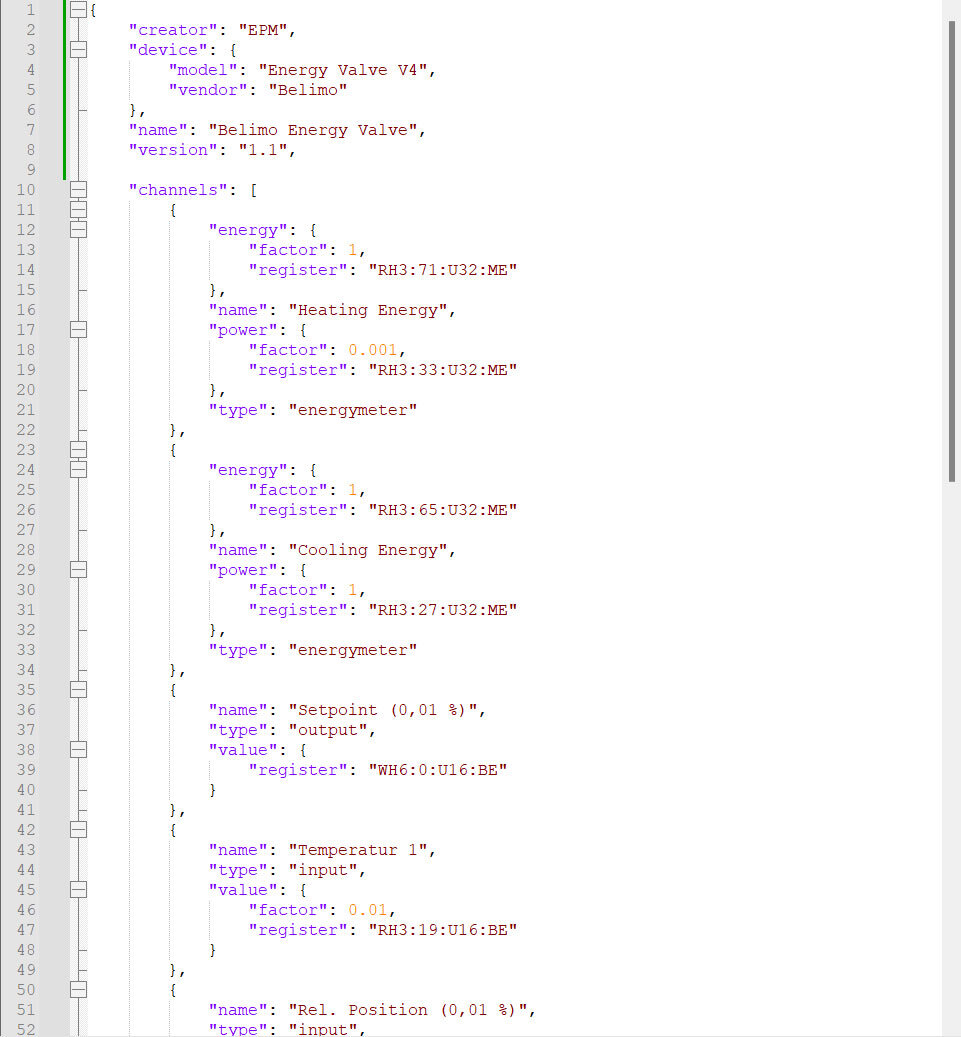Collapse the "device" object fold on line 3
961x1037 pixels.
tap(78, 50)
